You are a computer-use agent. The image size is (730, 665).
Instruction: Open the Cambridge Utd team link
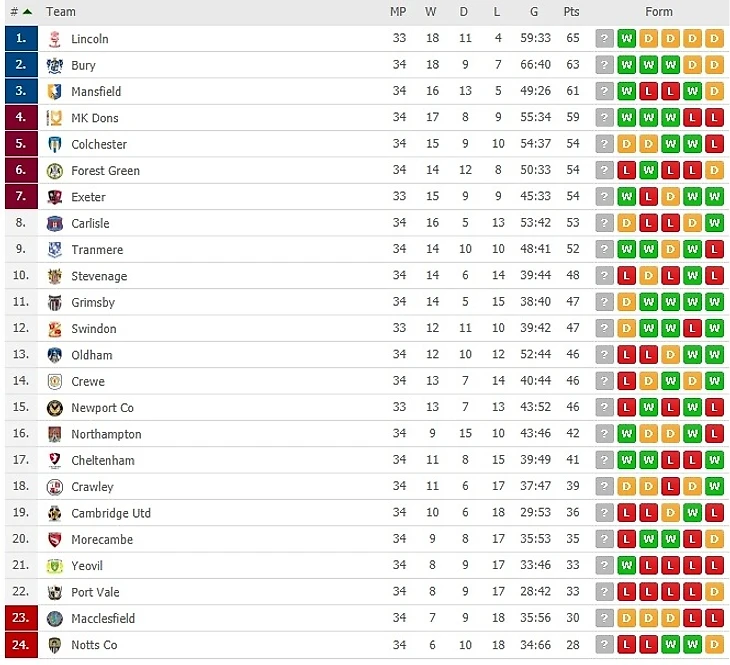pyautogui.click(x=111, y=513)
